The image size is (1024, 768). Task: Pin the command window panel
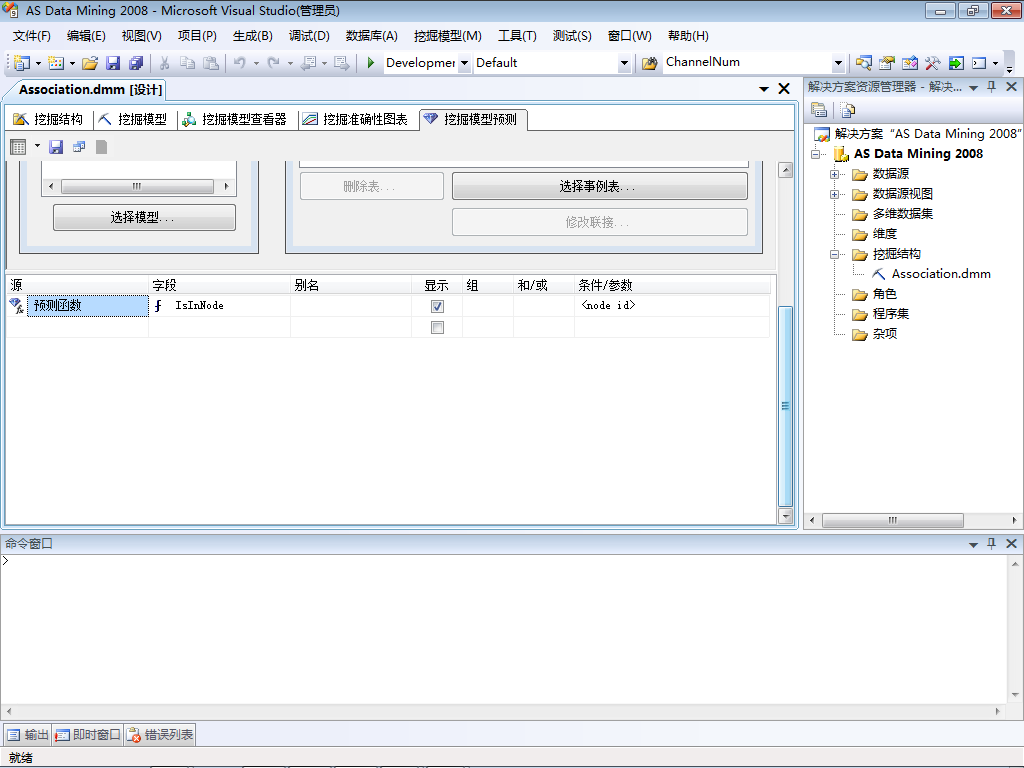(991, 543)
